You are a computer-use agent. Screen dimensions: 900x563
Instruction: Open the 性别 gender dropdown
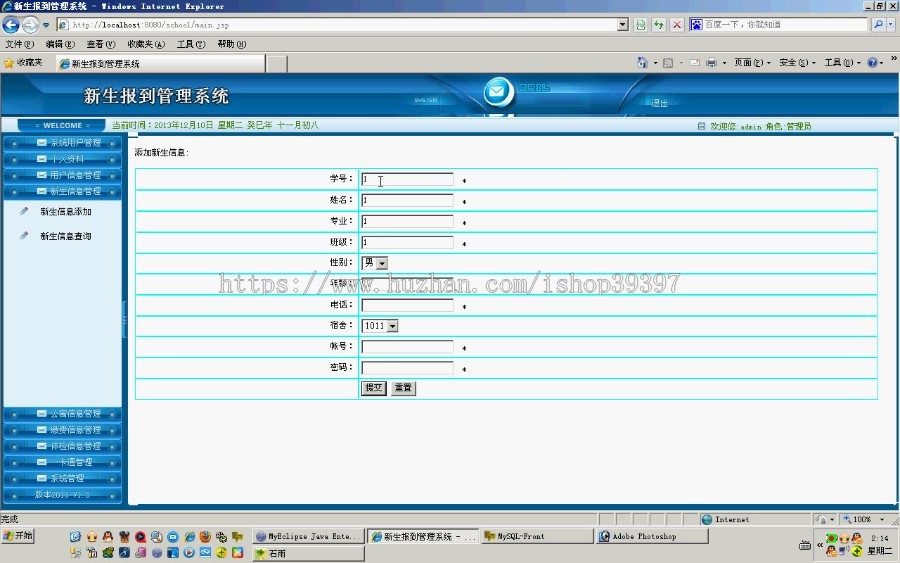click(374, 263)
